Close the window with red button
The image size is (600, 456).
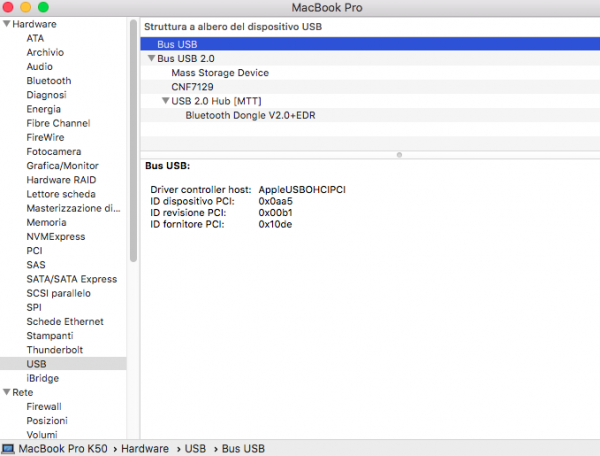(x=8, y=7)
